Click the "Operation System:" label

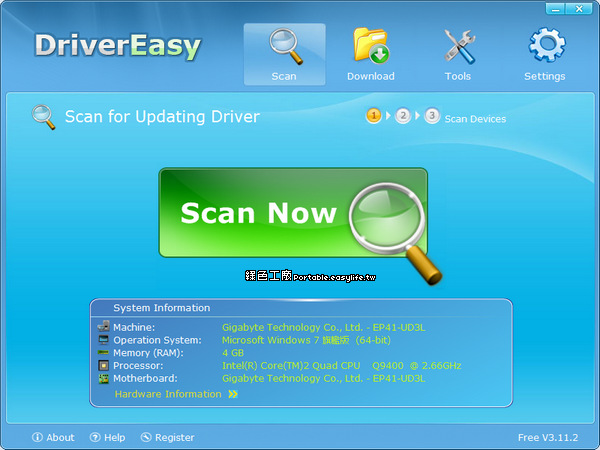point(157,340)
